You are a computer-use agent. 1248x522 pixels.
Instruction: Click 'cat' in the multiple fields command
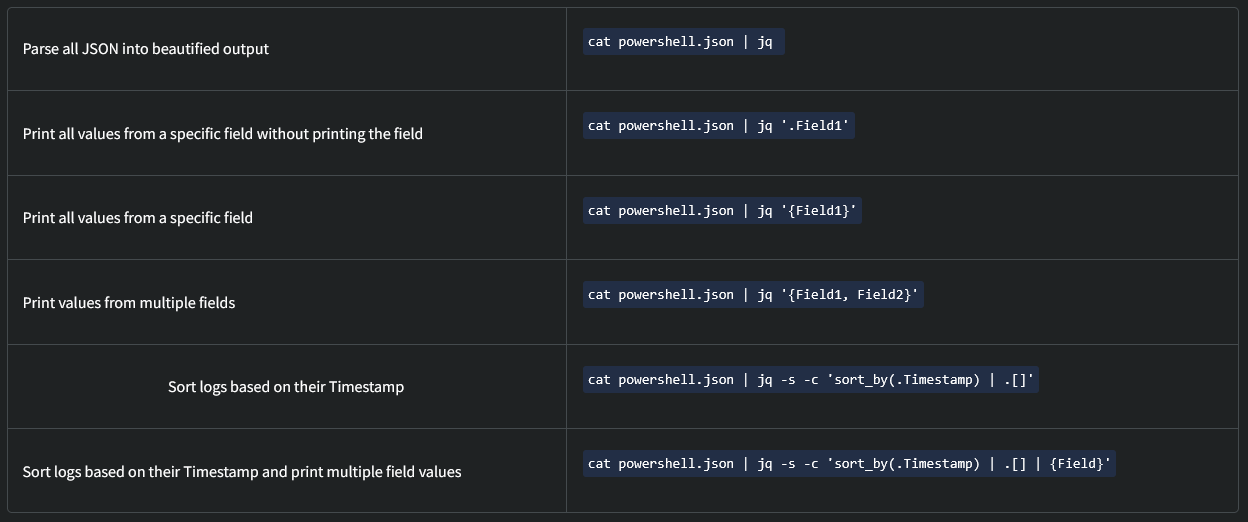599,294
